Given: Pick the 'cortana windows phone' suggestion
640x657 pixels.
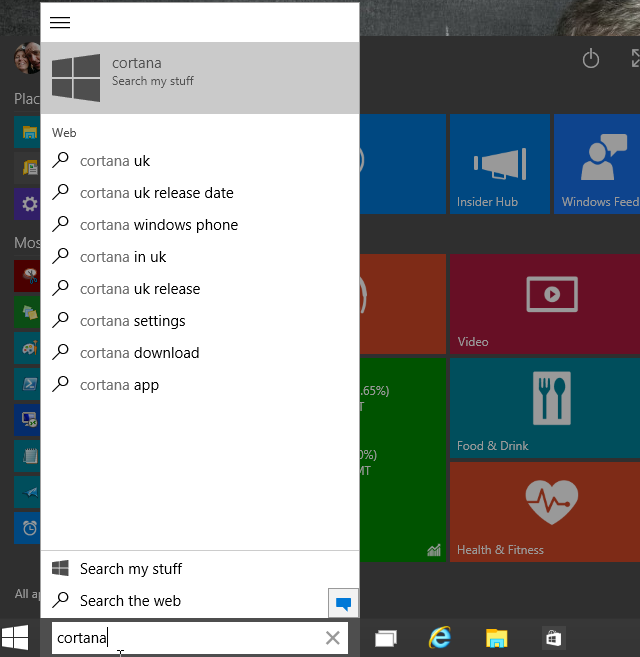Looking at the screenshot, I should tap(200, 225).
